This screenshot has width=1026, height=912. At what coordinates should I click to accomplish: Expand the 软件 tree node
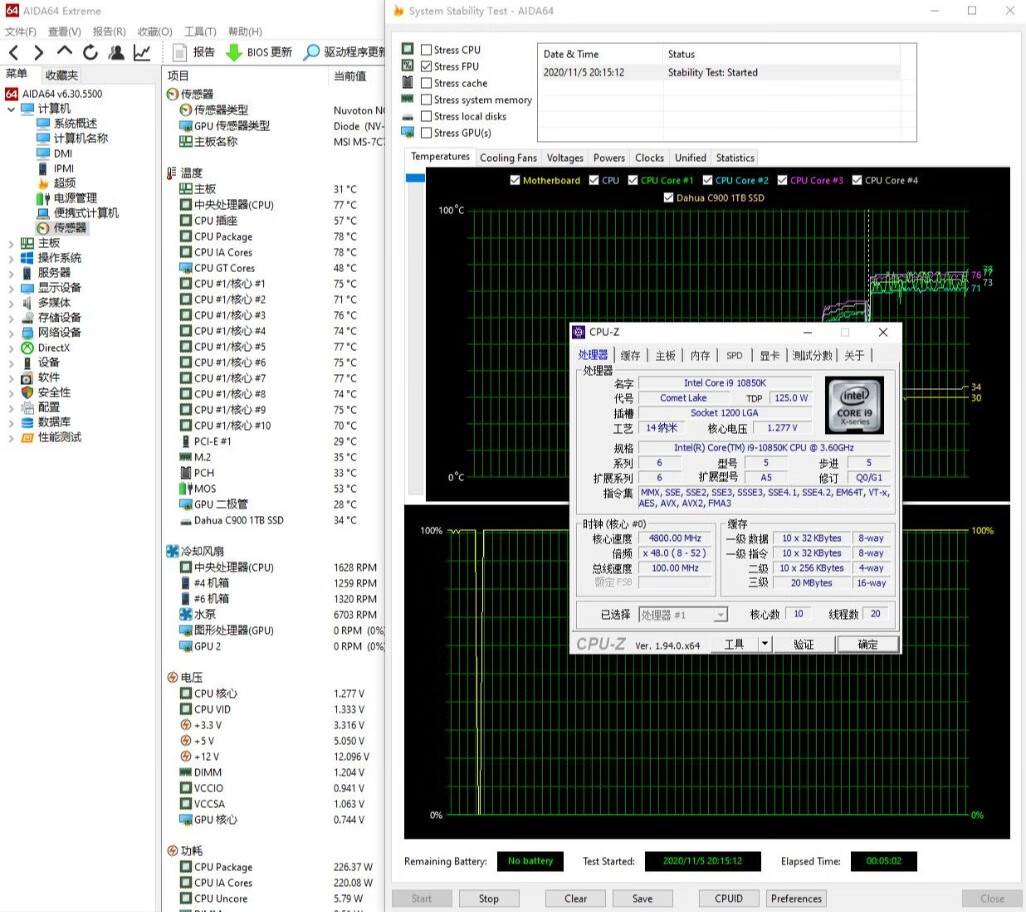click(10, 377)
